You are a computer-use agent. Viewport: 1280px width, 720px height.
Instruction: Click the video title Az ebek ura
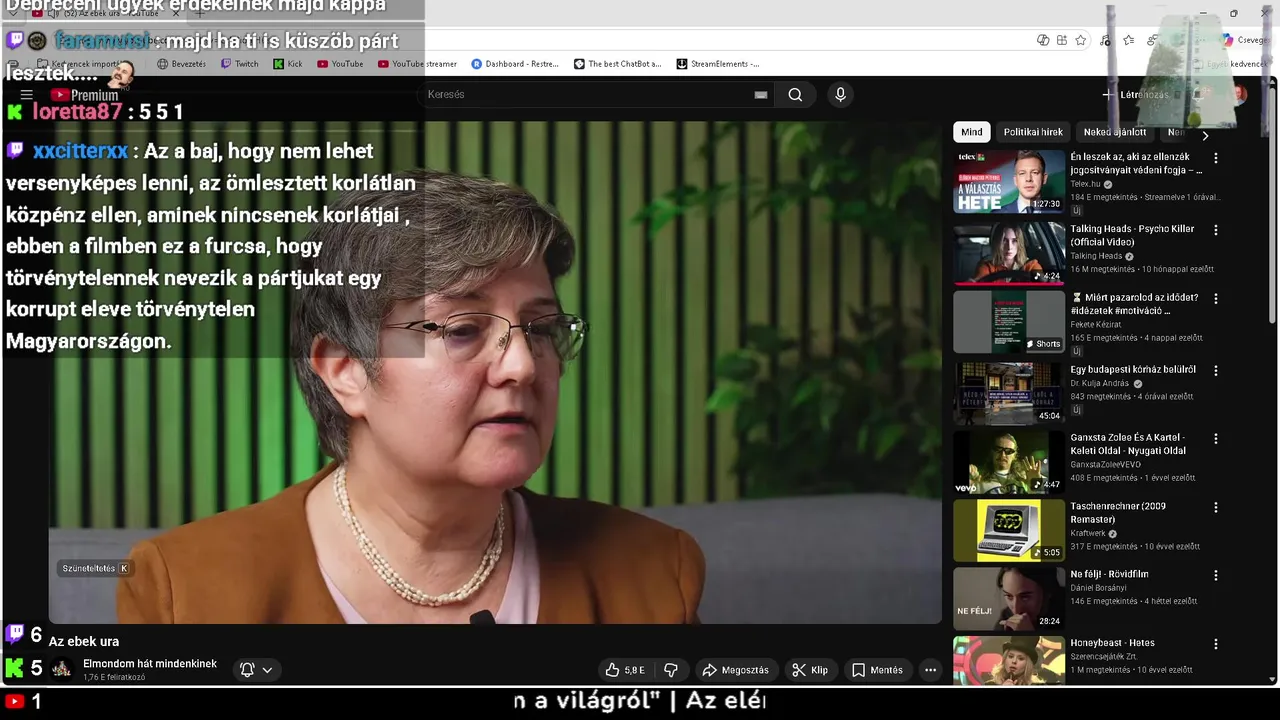(x=84, y=642)
